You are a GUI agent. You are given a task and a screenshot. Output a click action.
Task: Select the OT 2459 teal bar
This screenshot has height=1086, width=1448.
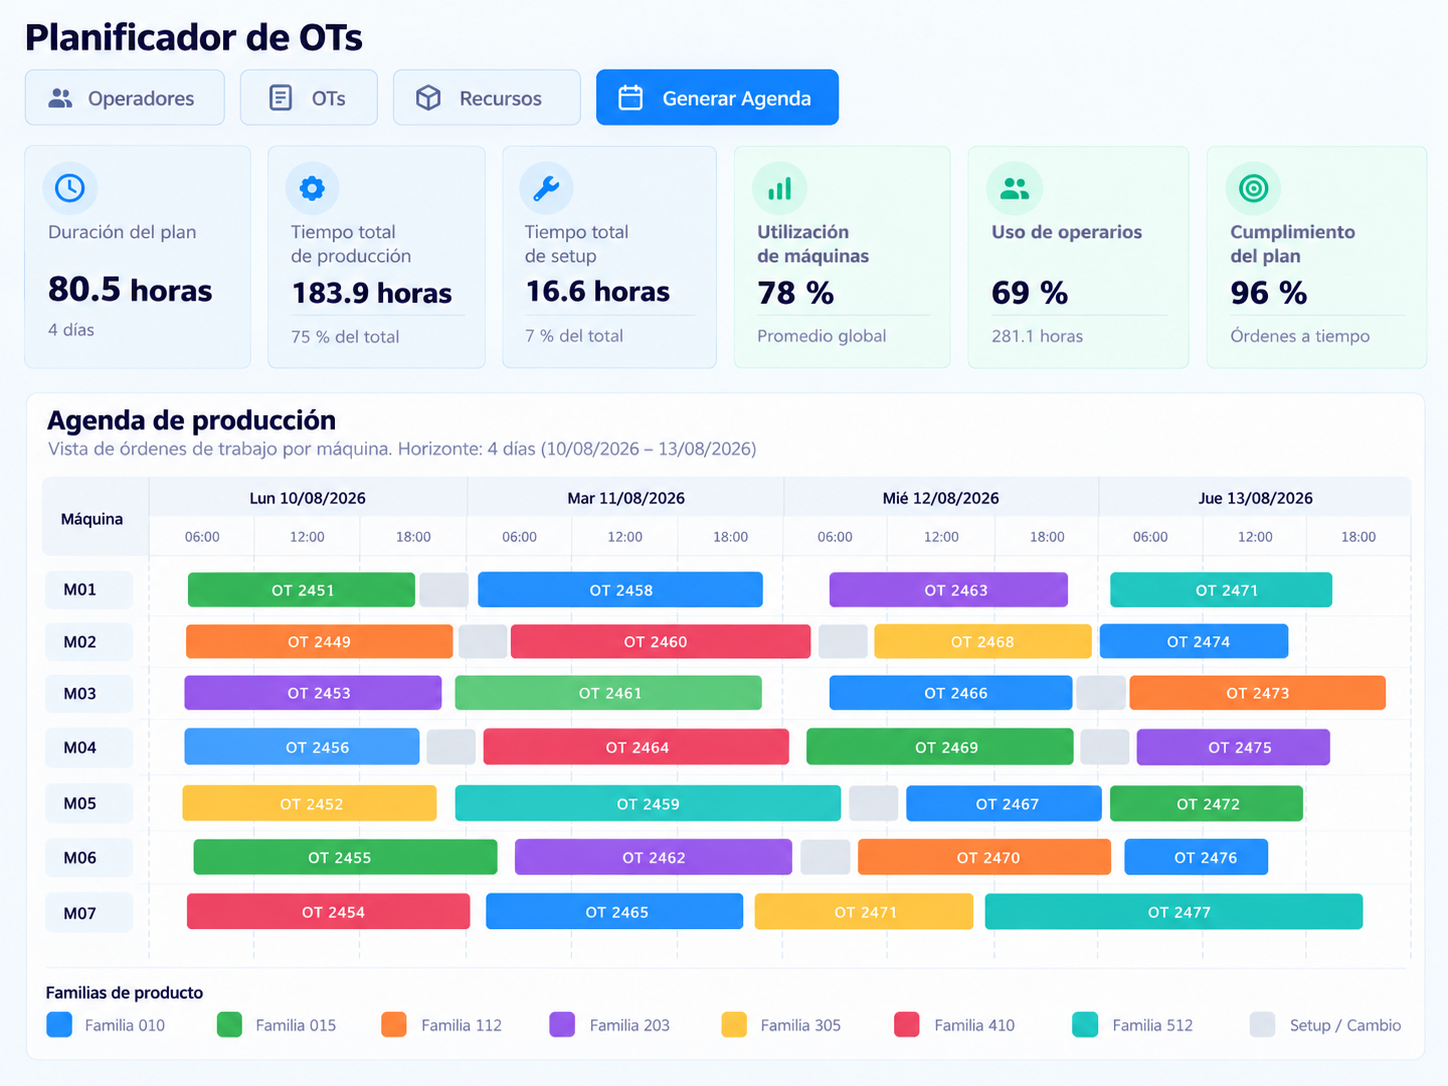(x=648, y=804)
